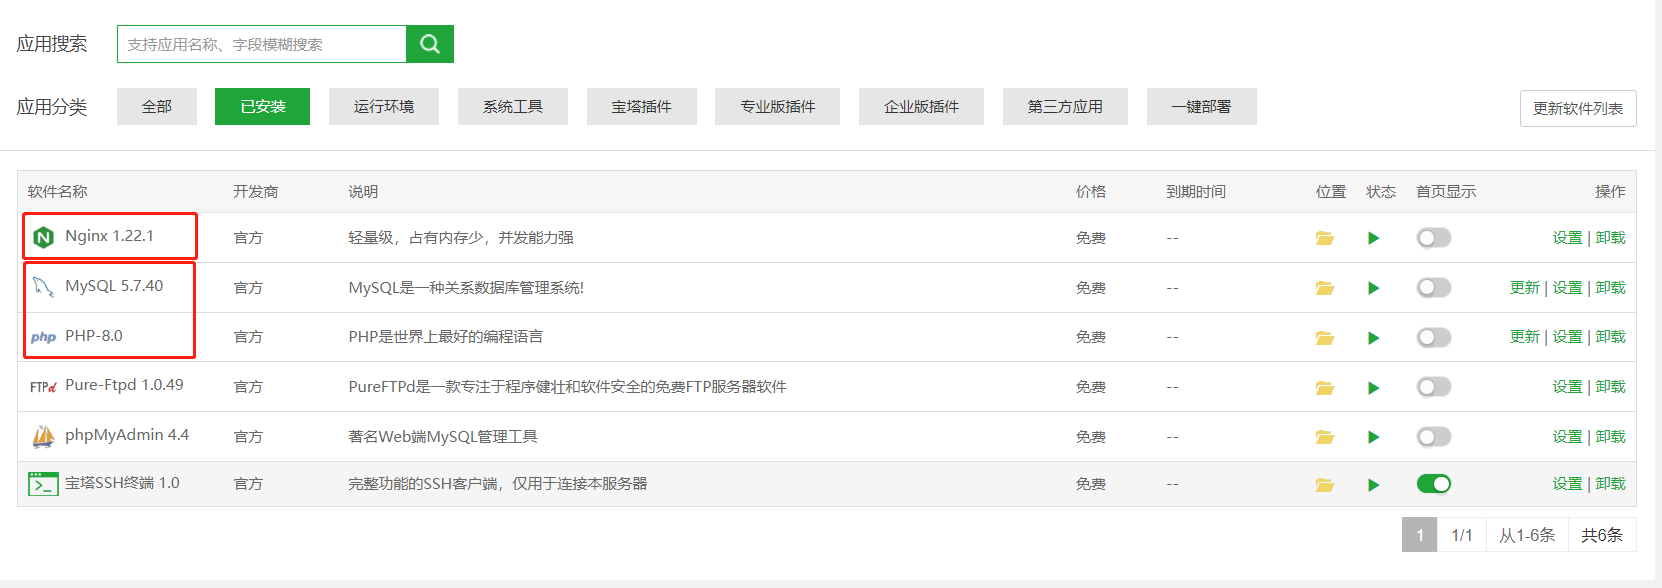The height and width of the screenshot is (588, 1662).
Task: Click the 共6条 total count text
Action: pyautogui.click(x=1602, y=535)
